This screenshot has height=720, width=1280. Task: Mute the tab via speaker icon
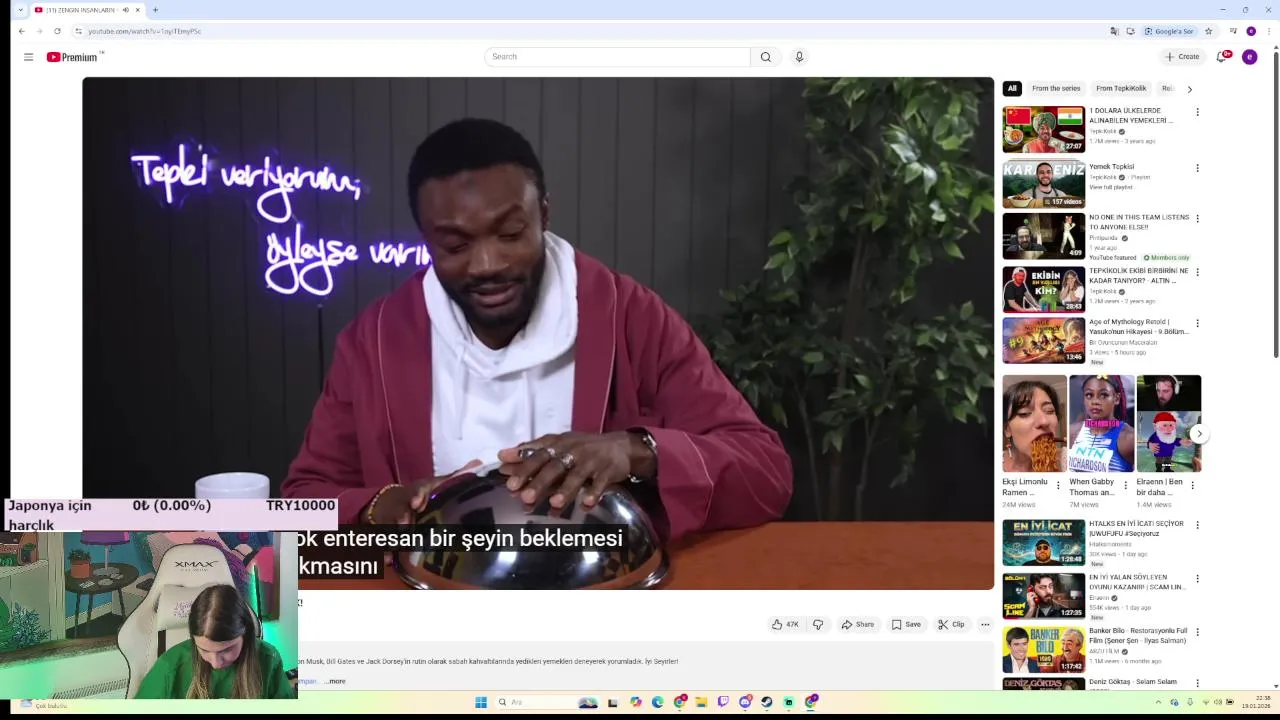125,10
